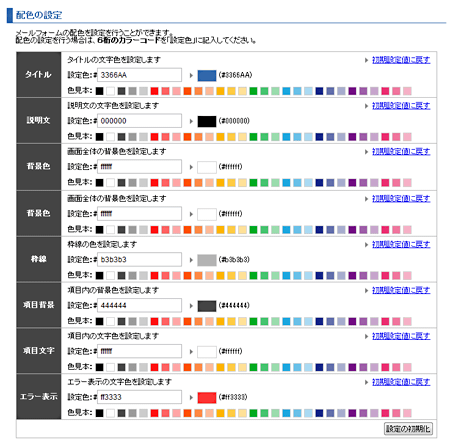450x448 pixels.
Task: Choose the white swatch in 項目文字 row
Action: 110,367
